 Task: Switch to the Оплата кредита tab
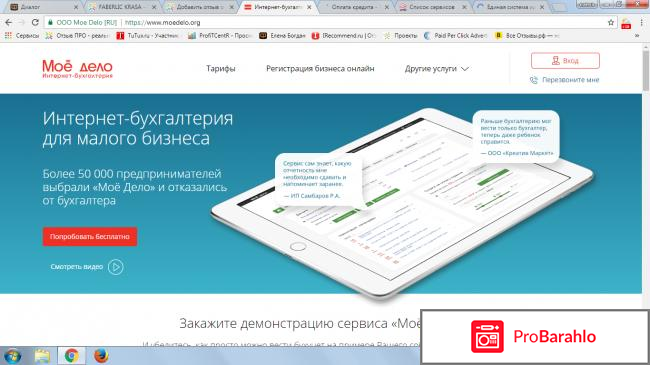tap(354, 7)
